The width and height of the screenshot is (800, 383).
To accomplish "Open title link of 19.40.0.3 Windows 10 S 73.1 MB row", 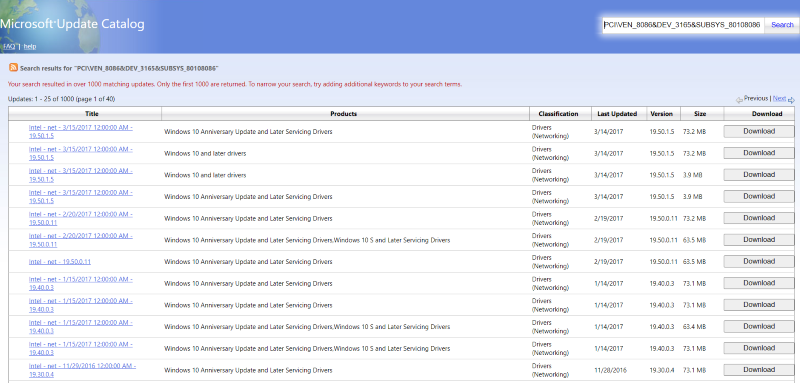I will point(81,349).
